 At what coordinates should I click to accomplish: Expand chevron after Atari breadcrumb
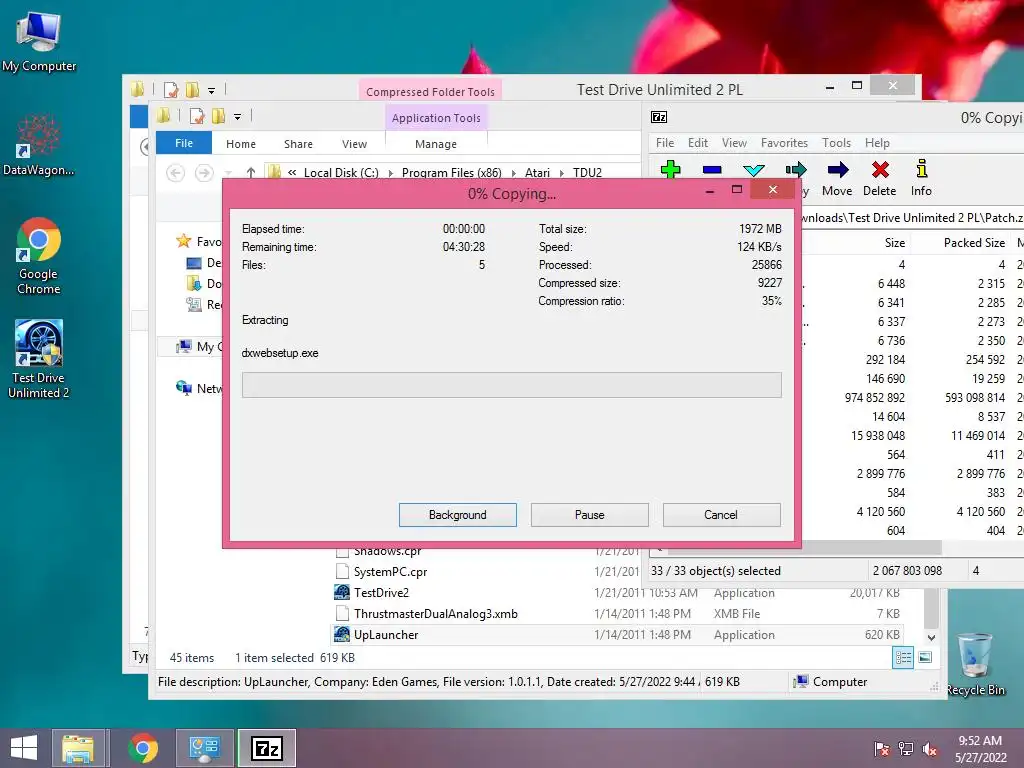click(562, 173)
